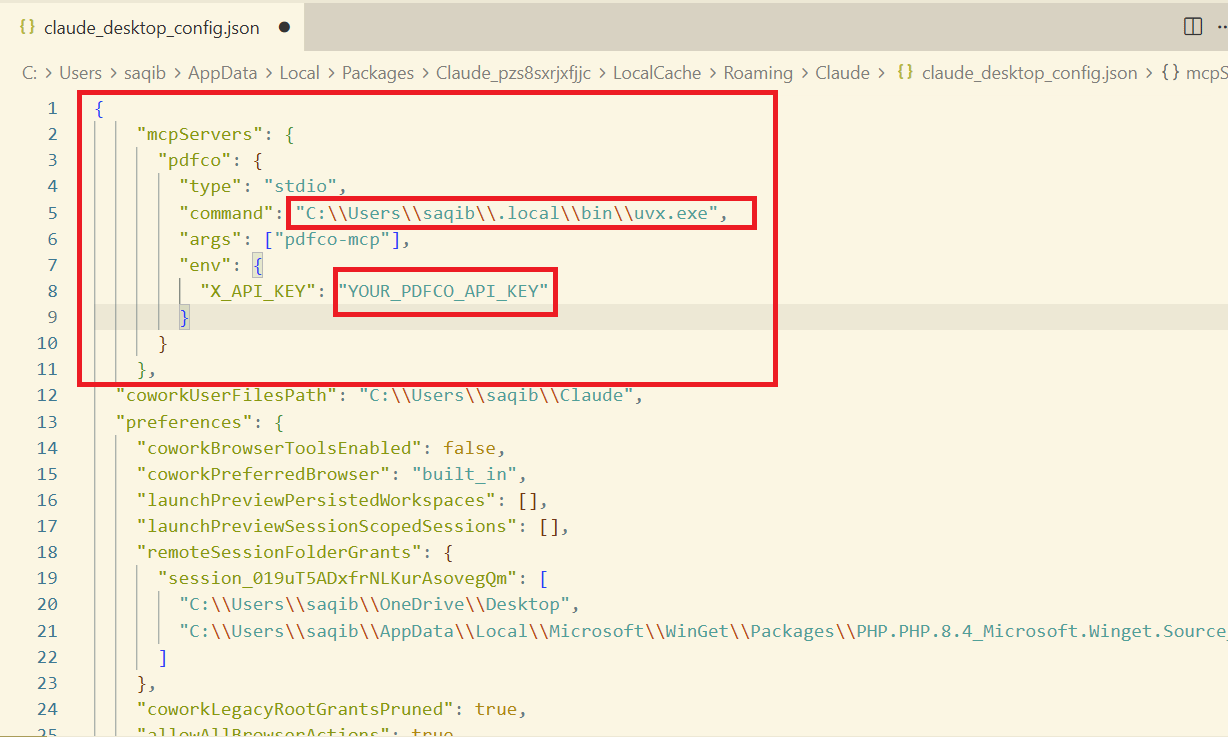Click the "command" key on line 5
1228x737 pixels.
[x=226, y=212]
